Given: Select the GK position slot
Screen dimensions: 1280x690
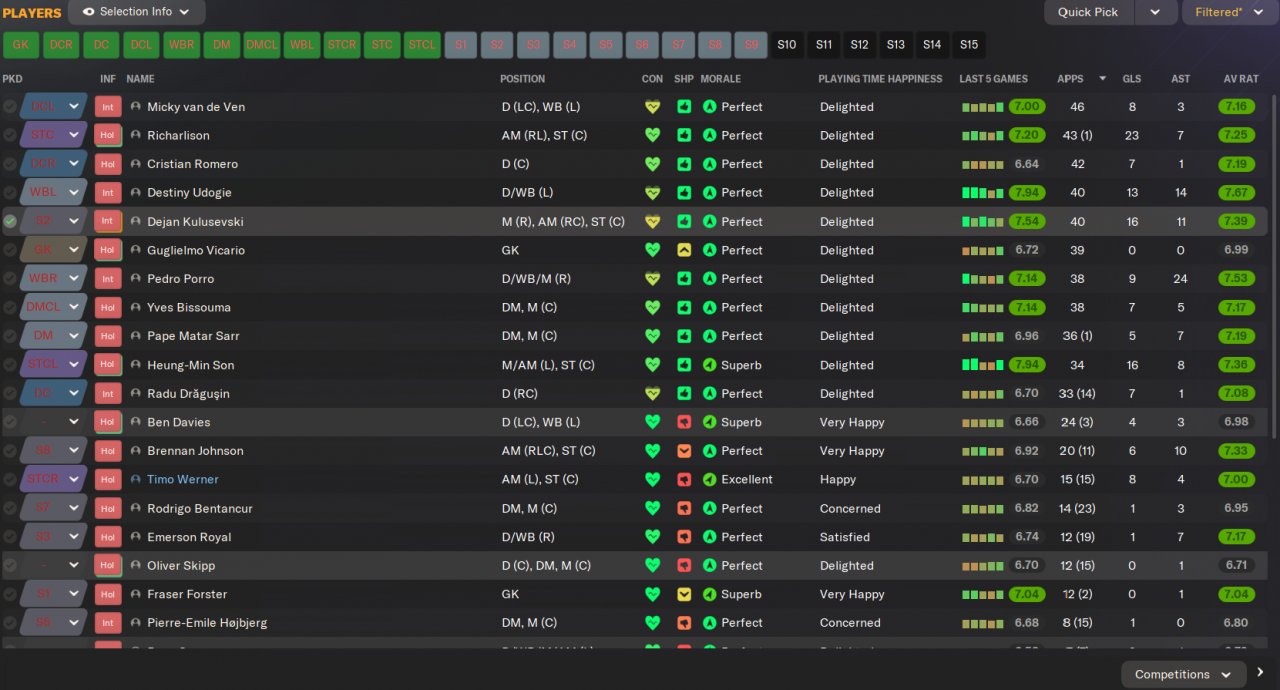Looking at the screenshot, I should (21, 45).
